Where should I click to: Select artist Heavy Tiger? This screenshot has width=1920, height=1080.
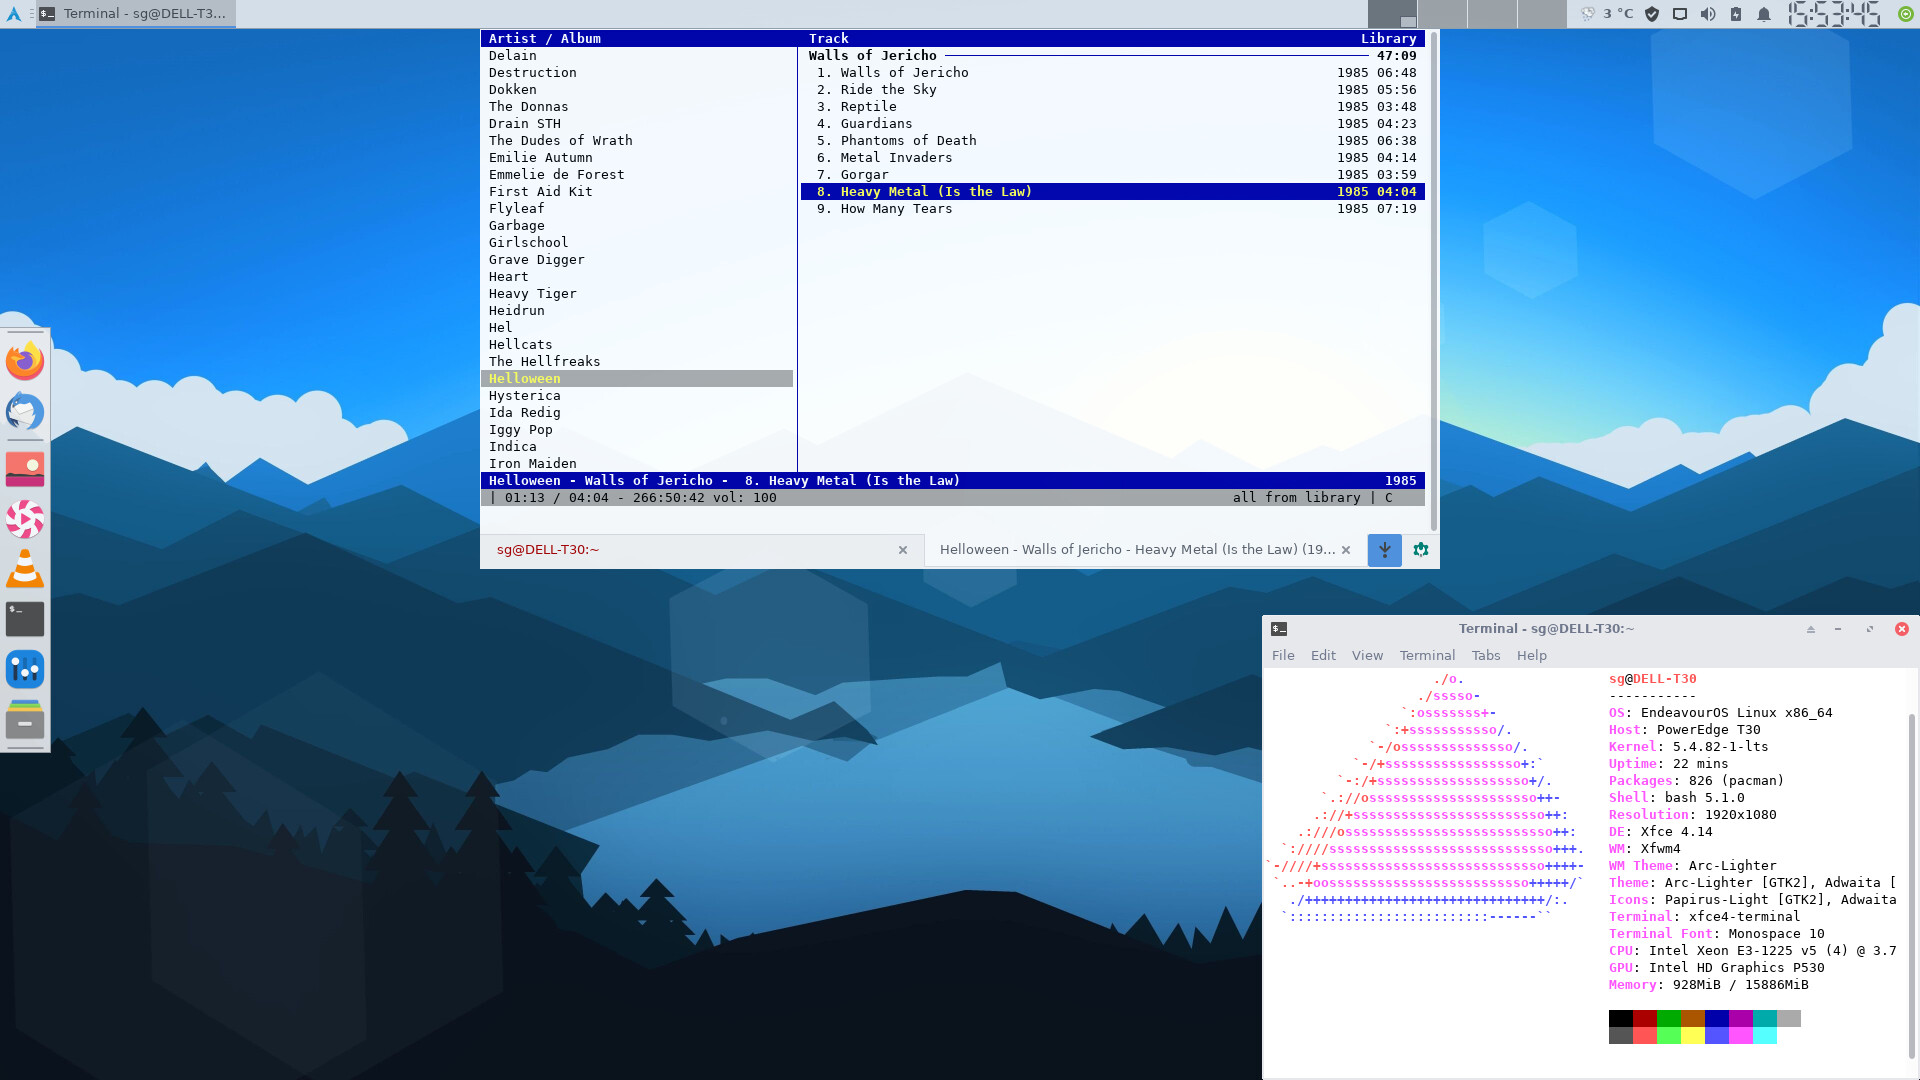(637, 294)
